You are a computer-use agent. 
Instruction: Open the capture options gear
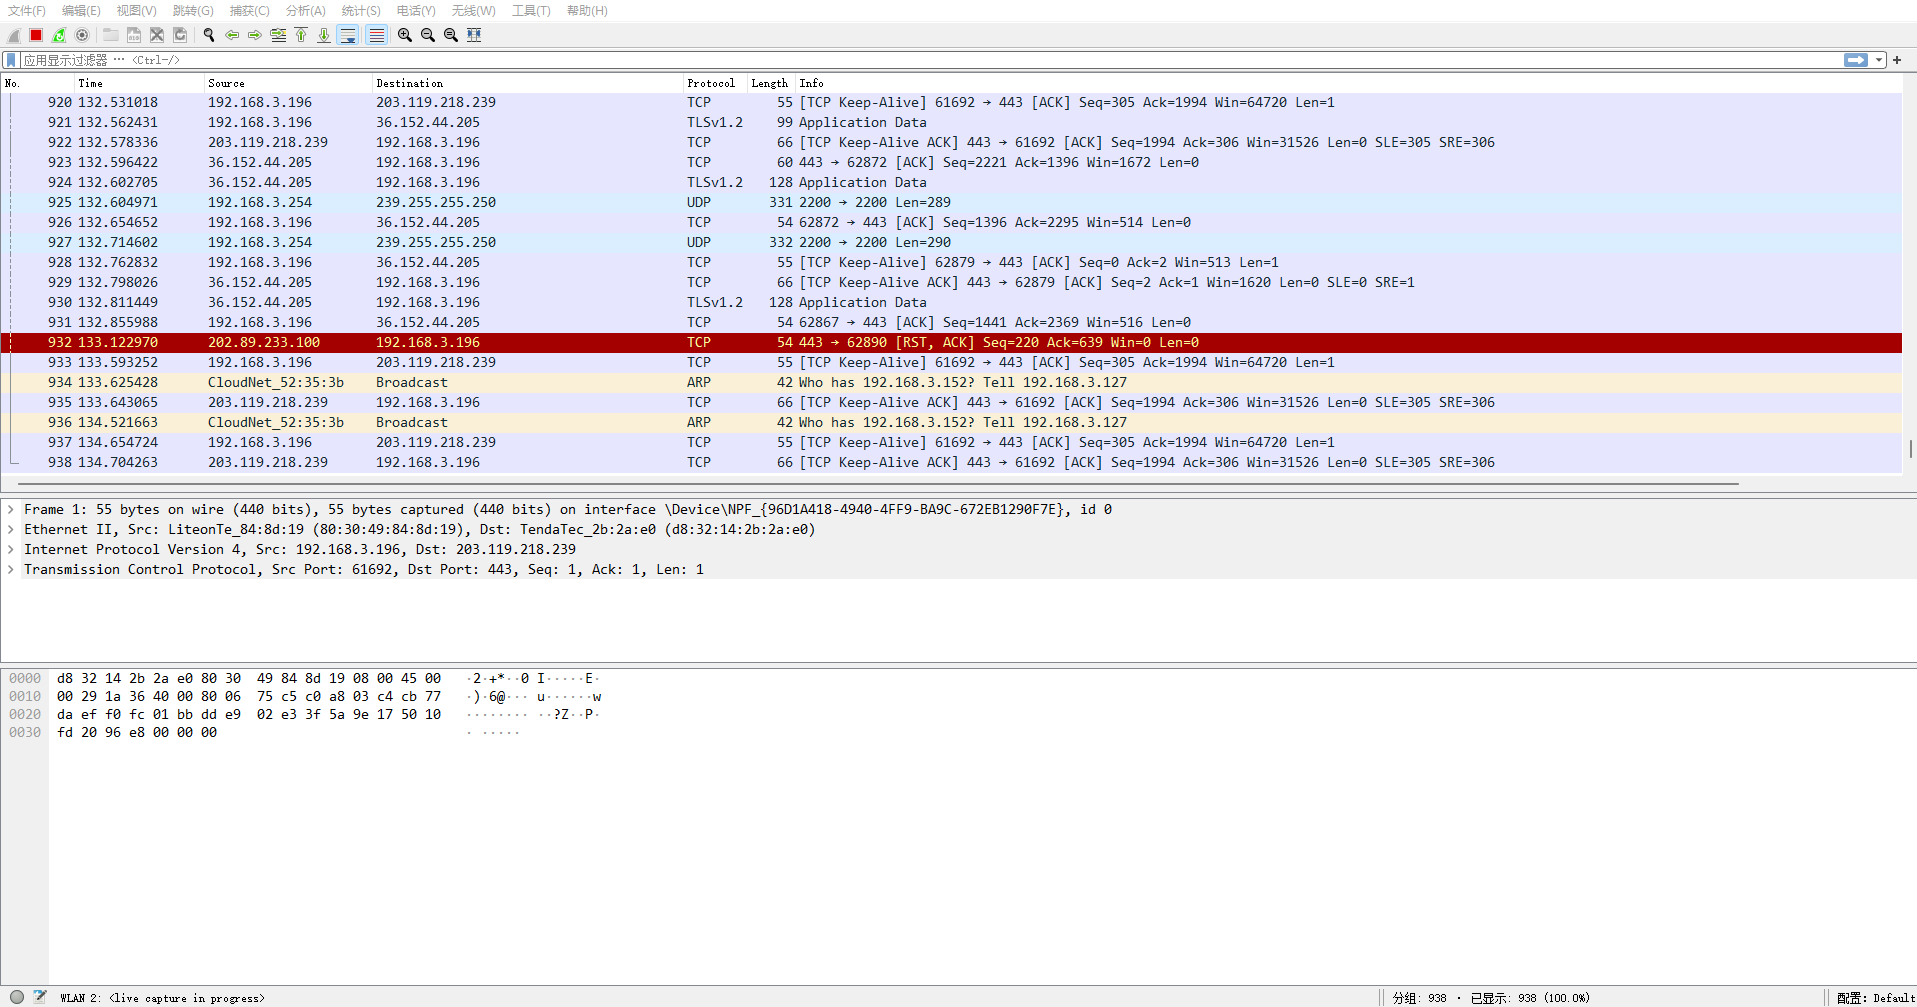coord(81,34)
